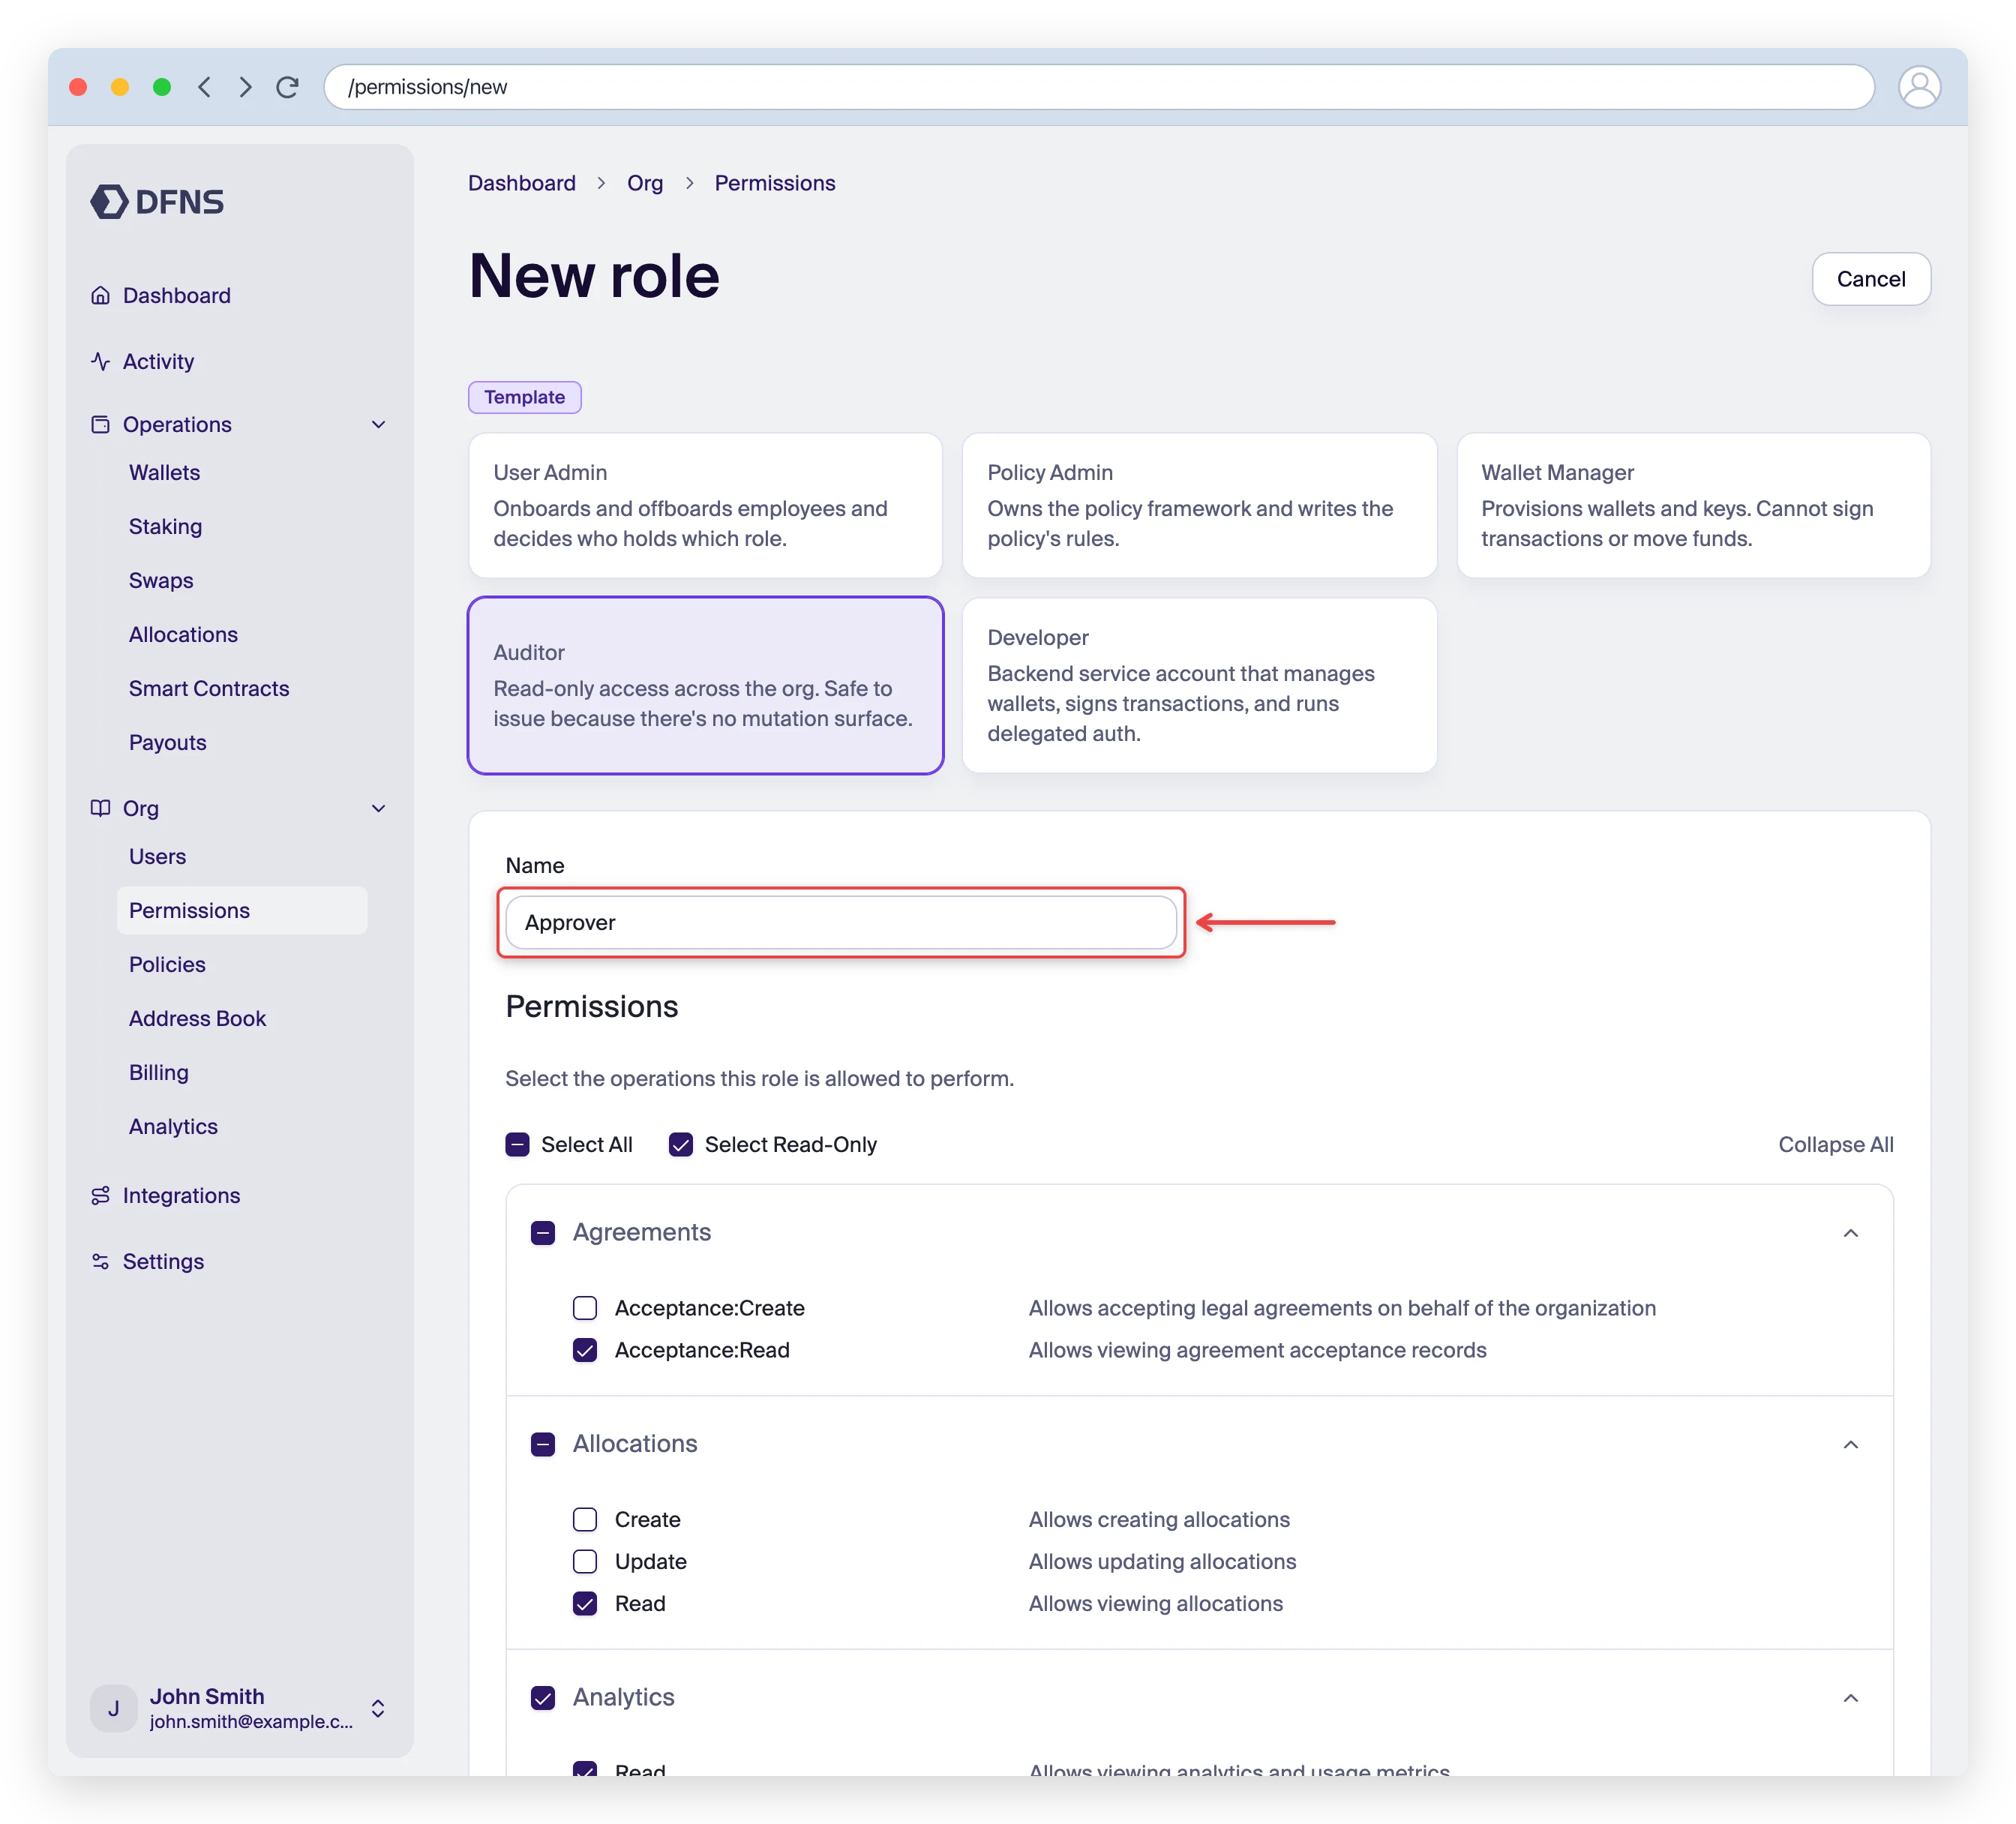Reload the page with refresh icon

tap(287, 87)
